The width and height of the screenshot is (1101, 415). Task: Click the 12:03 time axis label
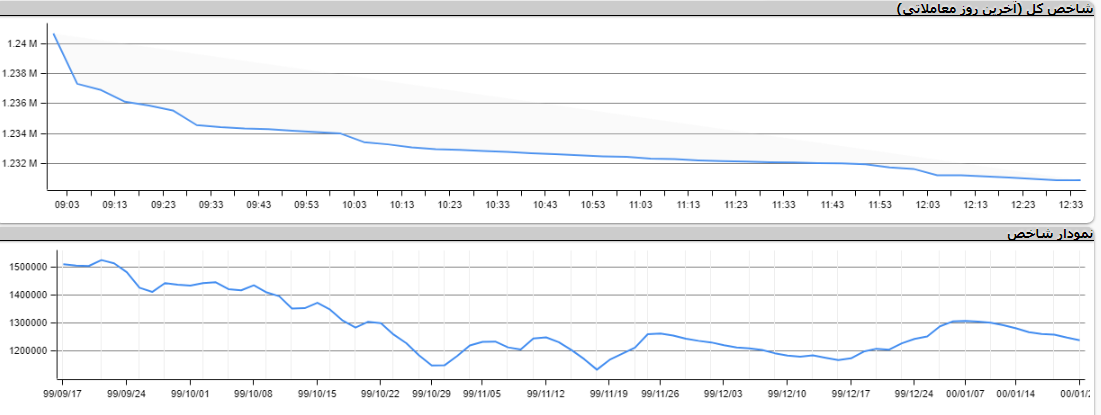pyautogui.click(x=927, y=203)
